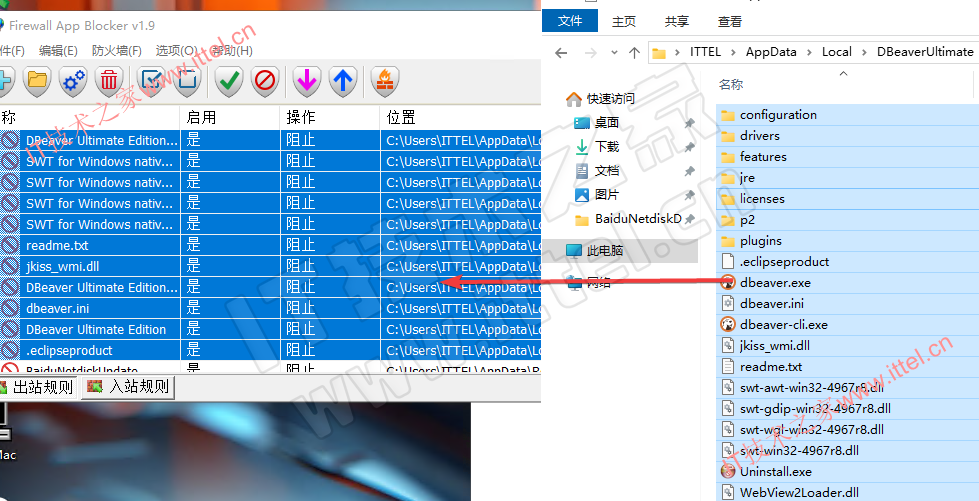
Task: Sort by the 启用 column header
Action: coord(230,117)
